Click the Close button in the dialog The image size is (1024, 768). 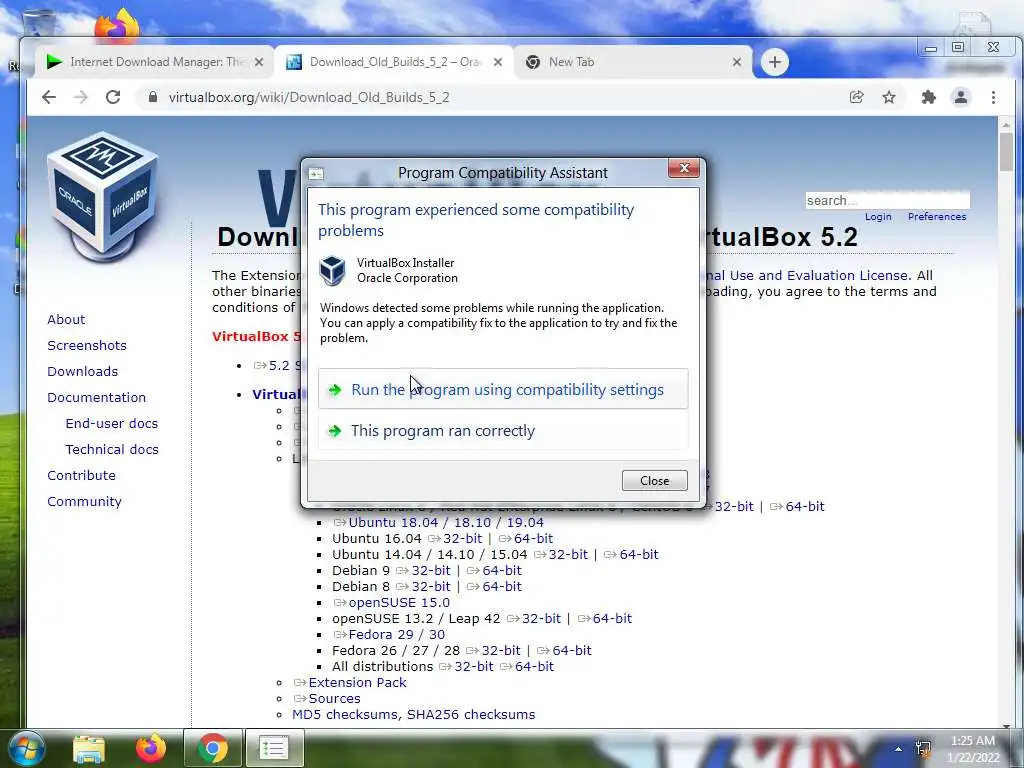(x=654, y=481)
